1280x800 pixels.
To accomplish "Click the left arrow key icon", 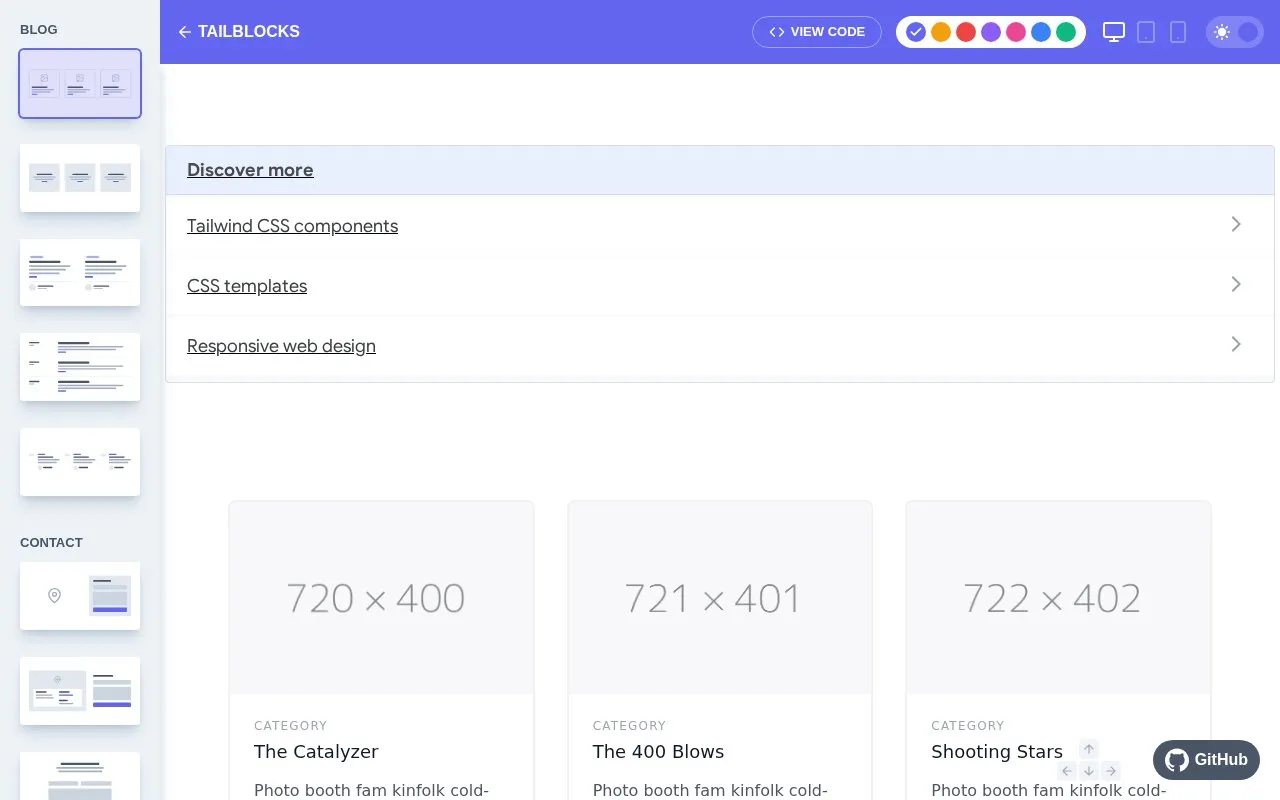I will pyautogui.click(x=1067, y=771).
